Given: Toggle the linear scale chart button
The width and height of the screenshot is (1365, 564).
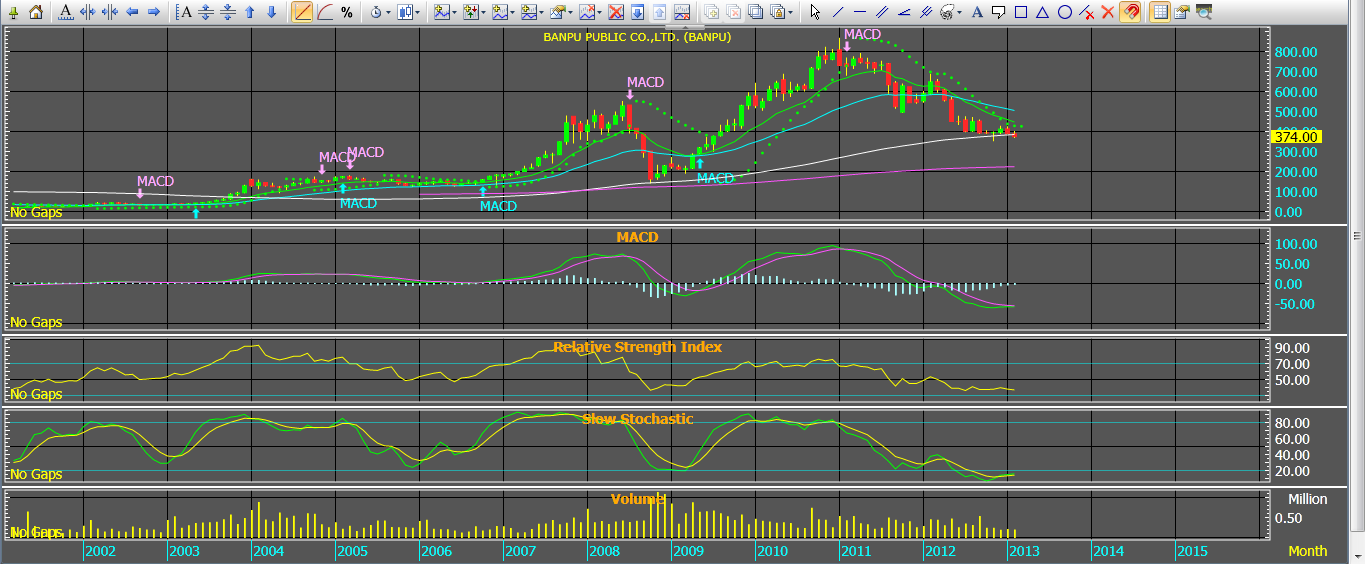Looking at the screenshot, I should [302, 12].
